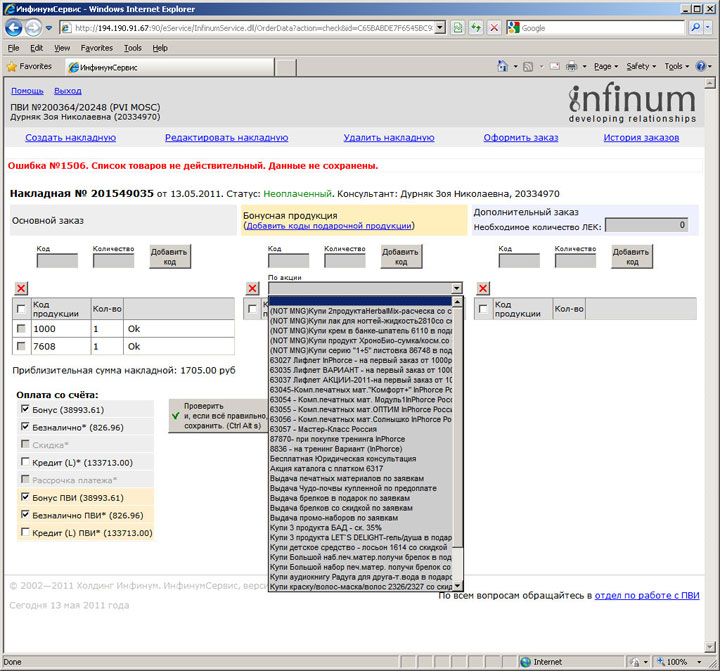This screenshot has width=720, height=671.
Task: Click the Редактировать накладную link
Action: [226, 138]
